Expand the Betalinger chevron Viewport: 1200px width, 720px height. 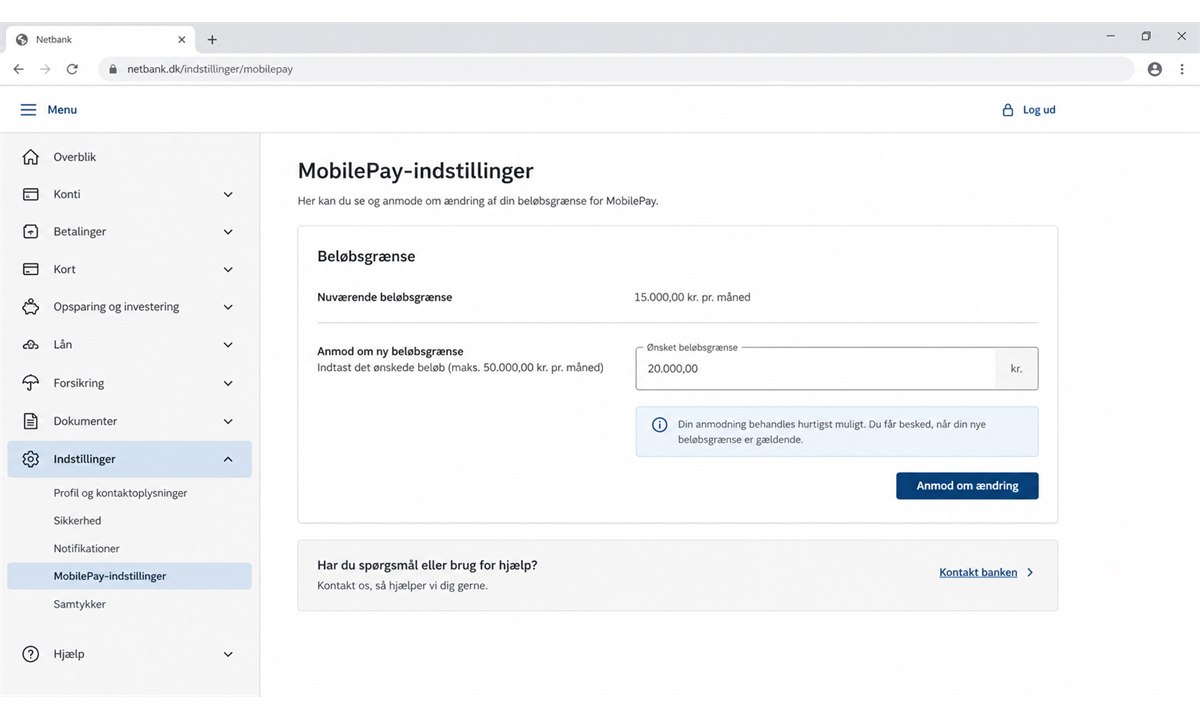[228, 232]
